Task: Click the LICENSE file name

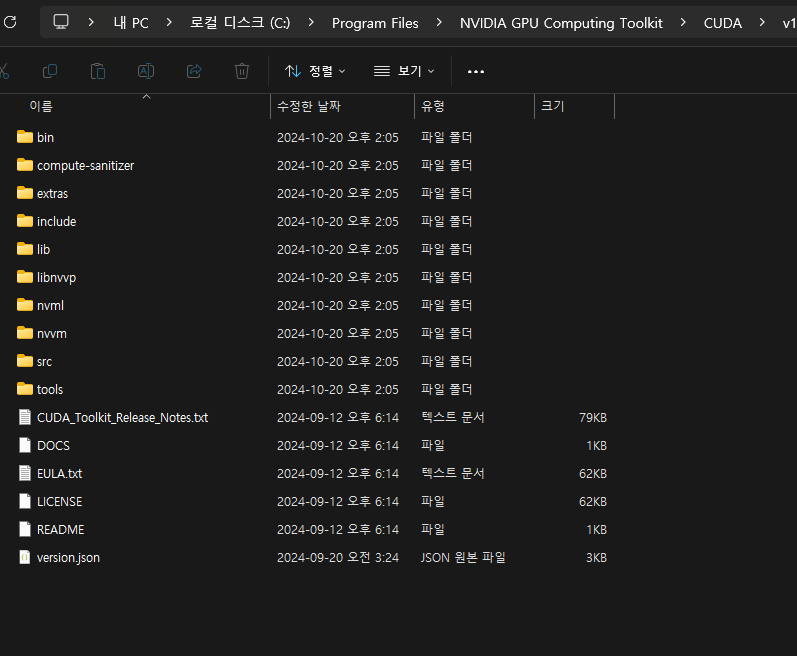Action: [59, 502]
